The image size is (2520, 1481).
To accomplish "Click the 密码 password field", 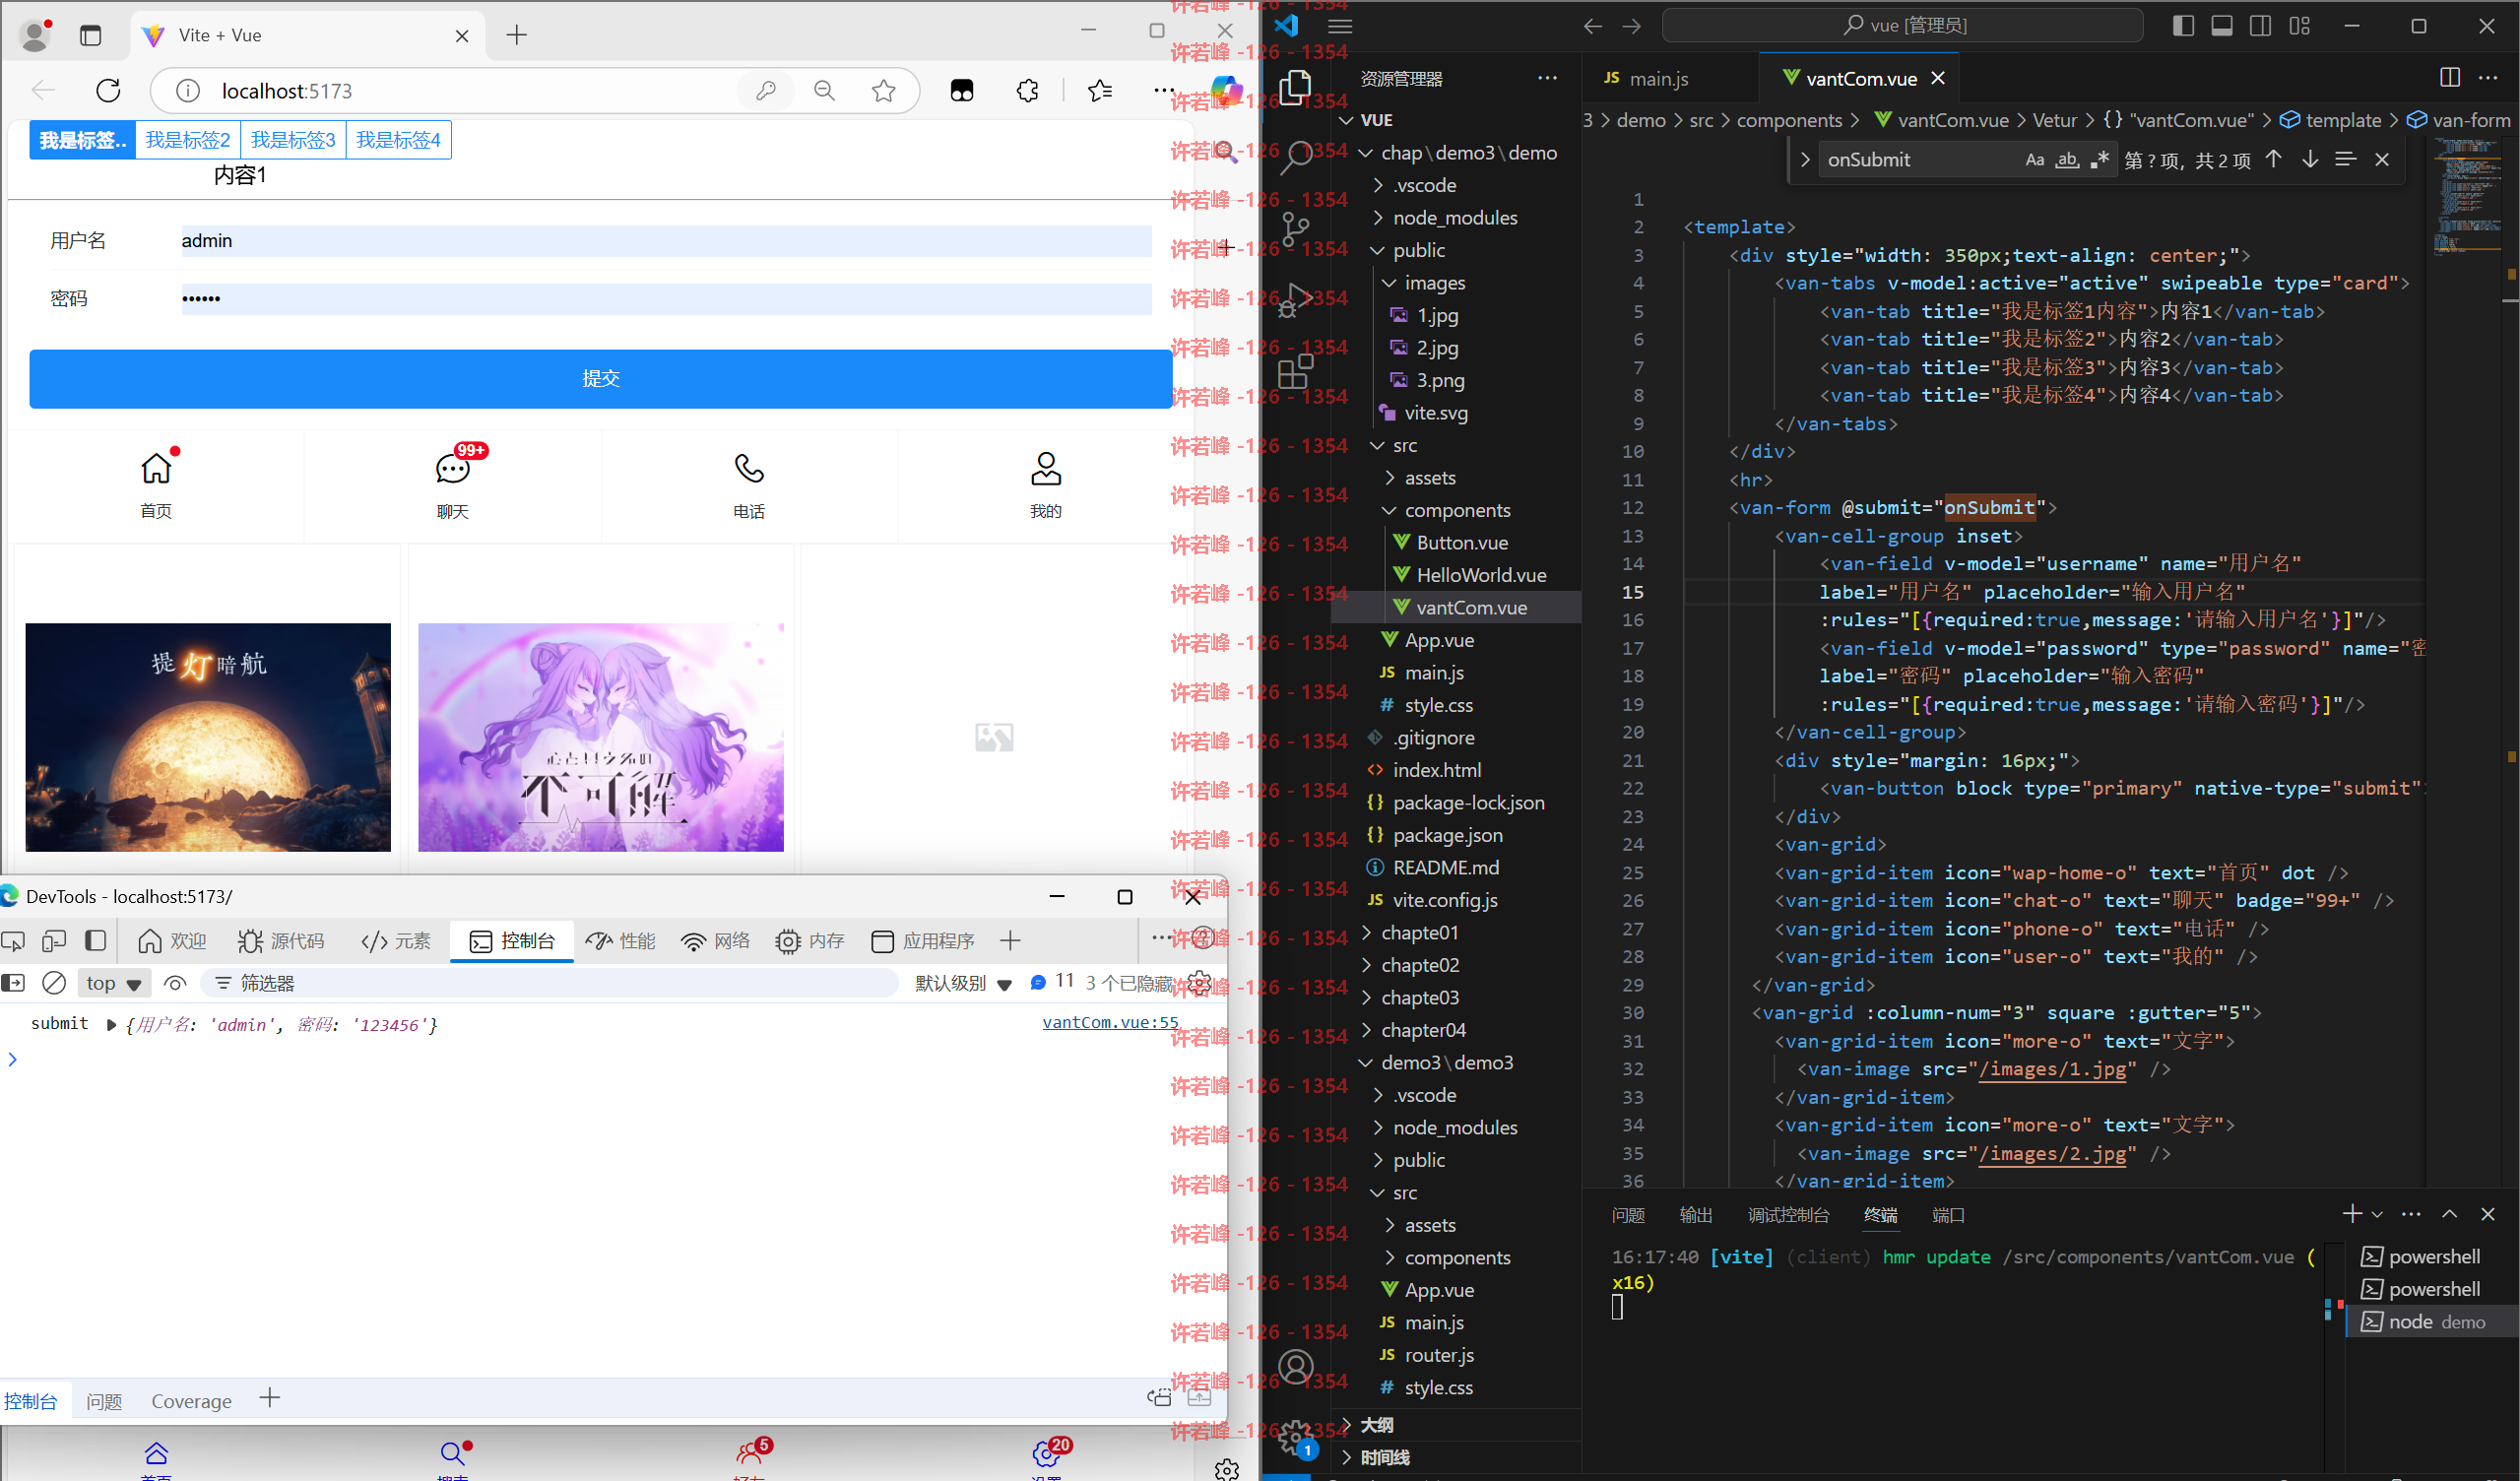I will tap(666, 299).
